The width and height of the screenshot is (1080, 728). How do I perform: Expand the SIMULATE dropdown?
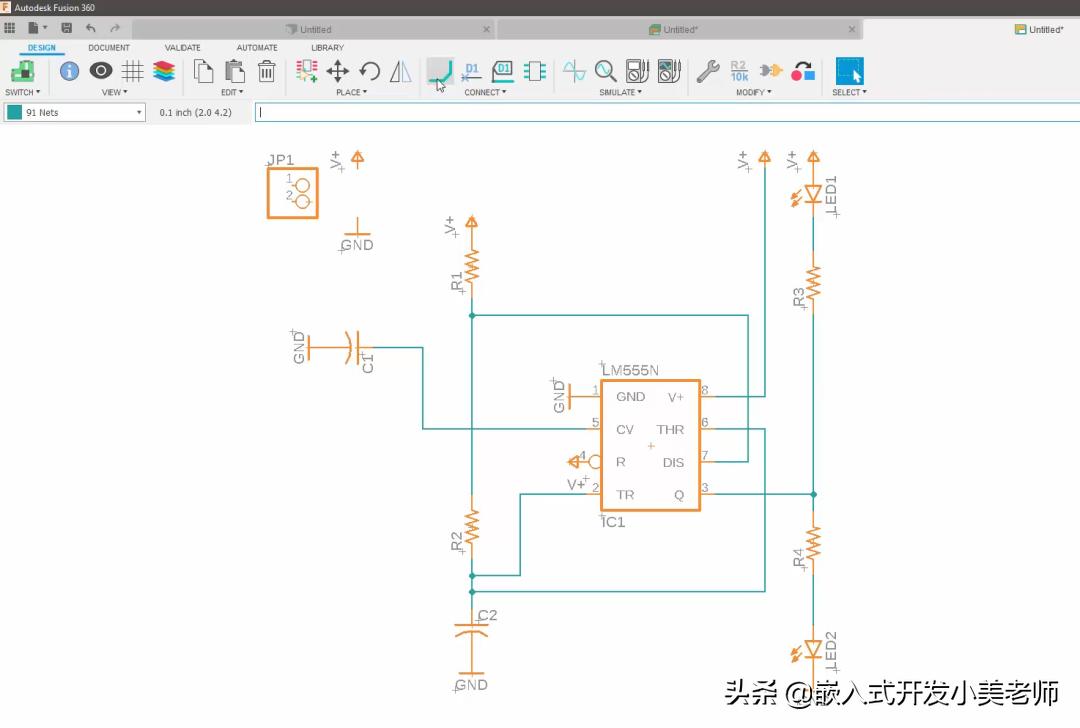[x=620, y=92]
